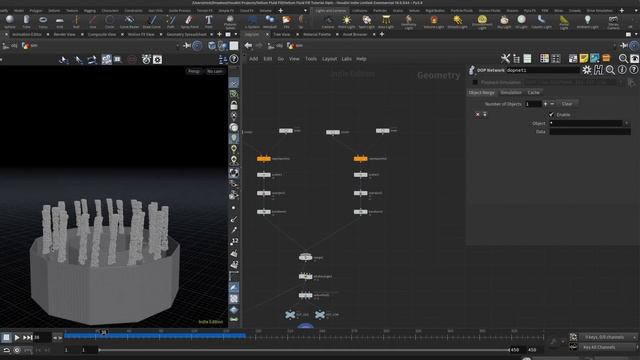Toggle the Playback Simulation checkbox

point(475,82)
